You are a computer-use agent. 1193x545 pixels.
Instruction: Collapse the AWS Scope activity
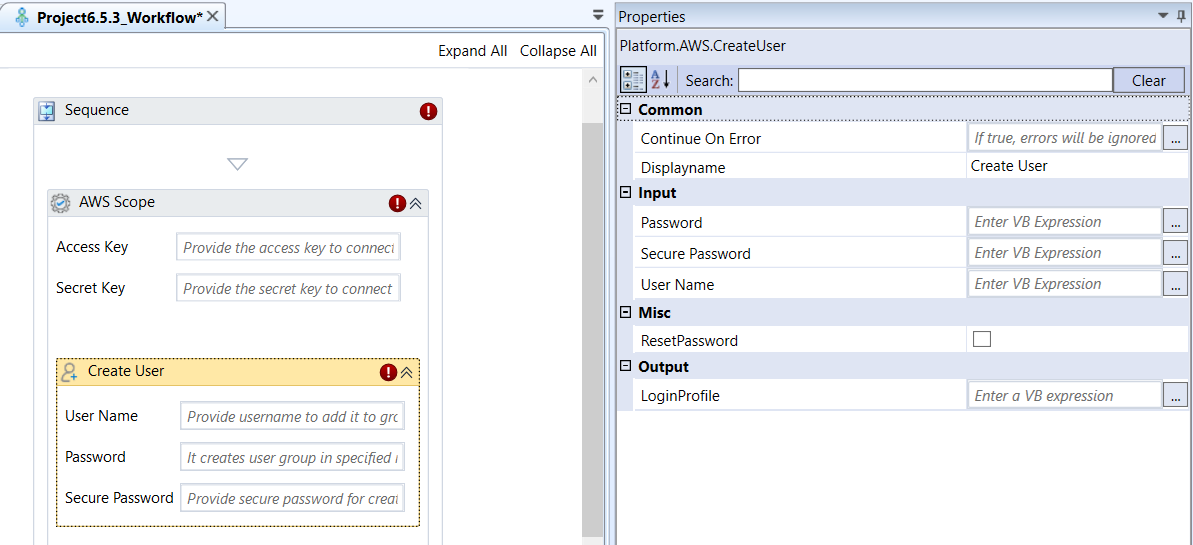(x=416, y=203)
